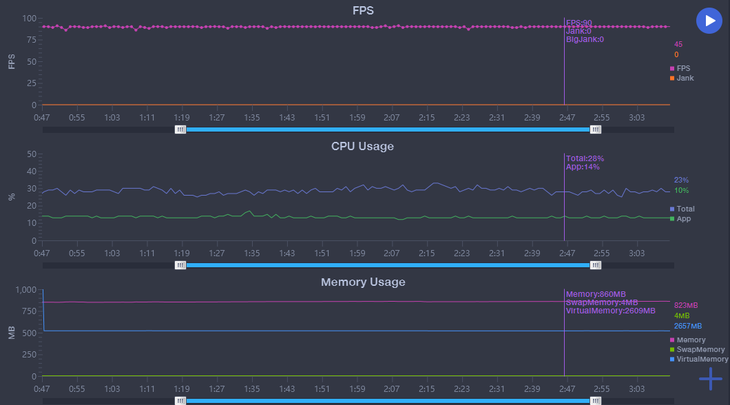Toggle the App CPU legend entry
Viewport: 730px width, 405px height.
point(682,218)
